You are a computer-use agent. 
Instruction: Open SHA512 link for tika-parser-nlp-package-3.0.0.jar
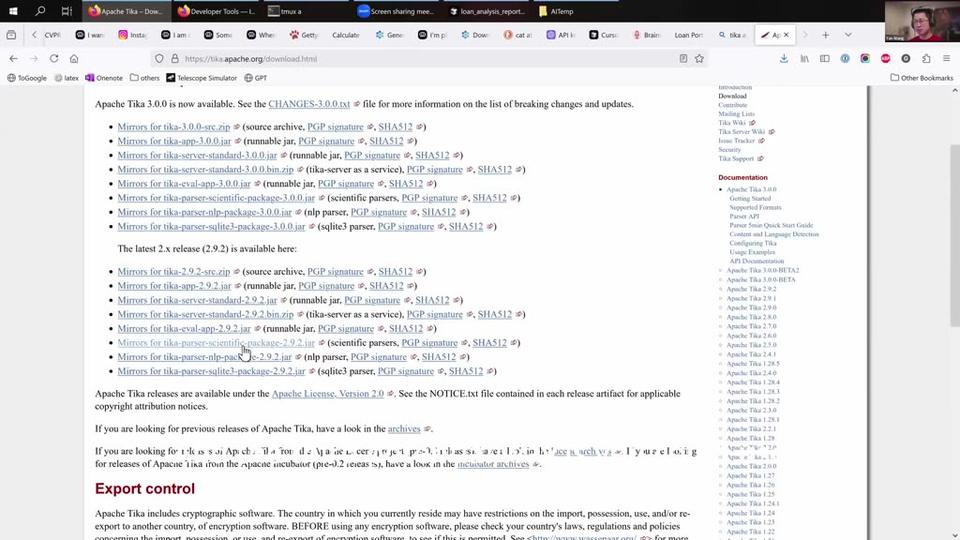439,212
